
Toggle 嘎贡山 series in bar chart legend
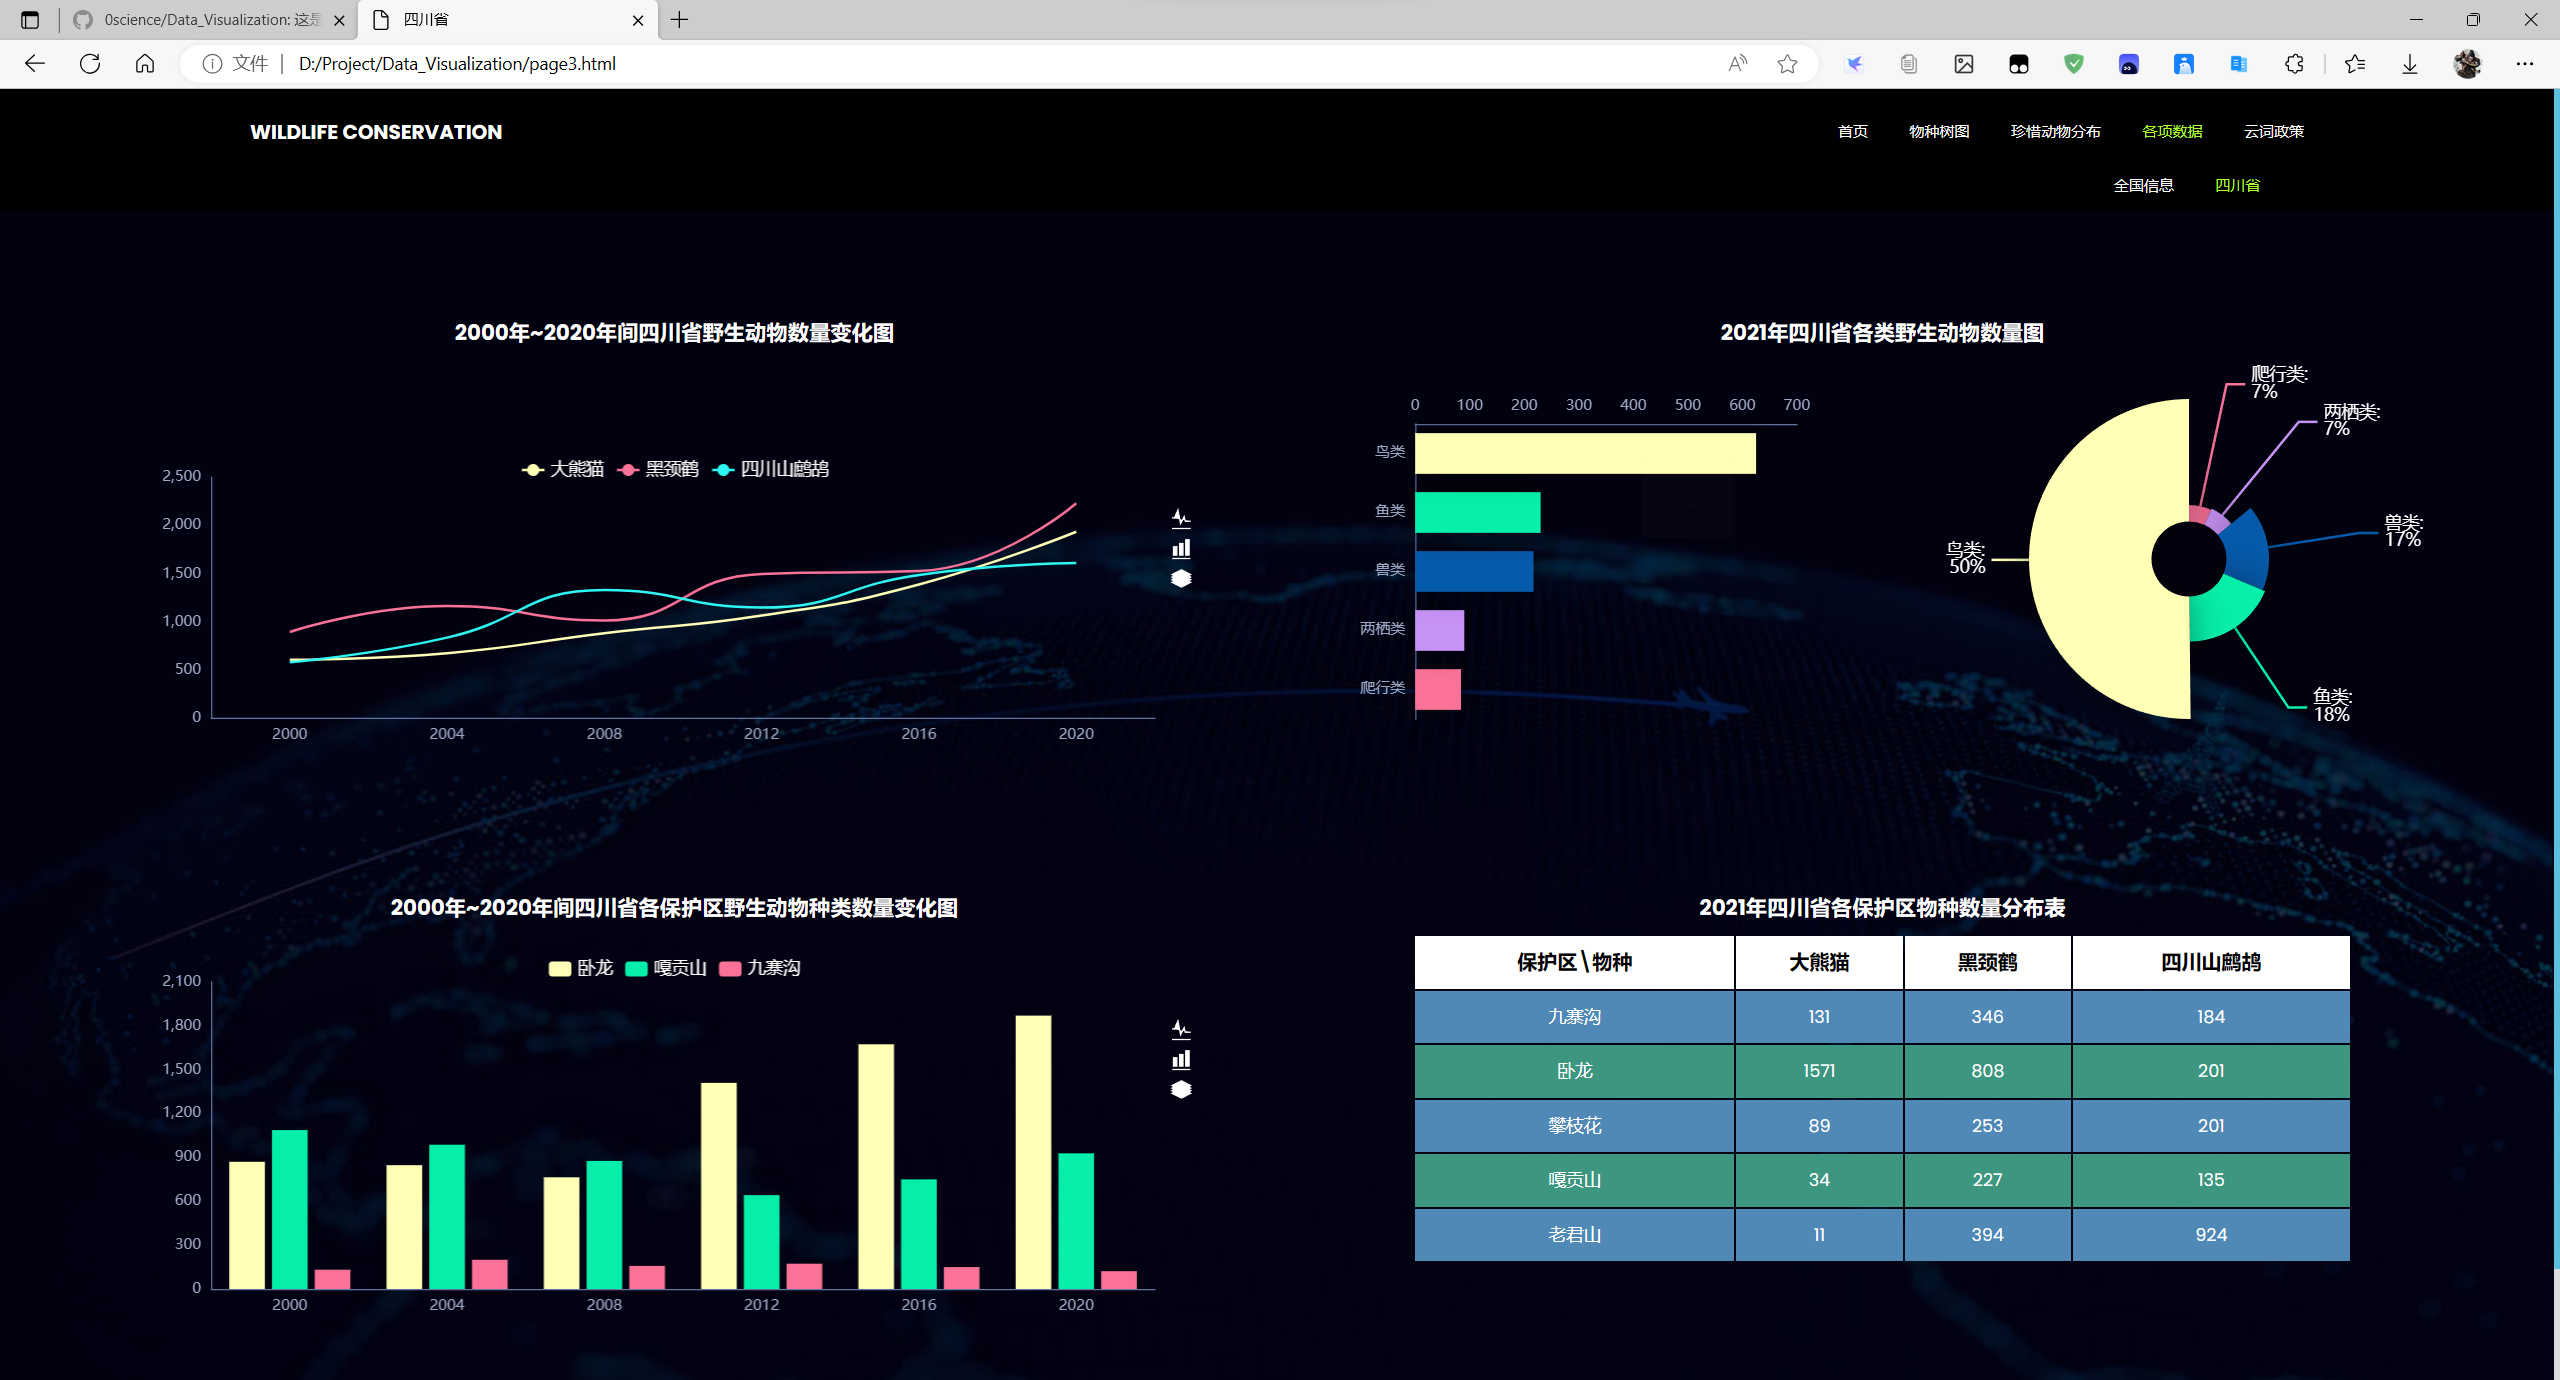[666, 968]
